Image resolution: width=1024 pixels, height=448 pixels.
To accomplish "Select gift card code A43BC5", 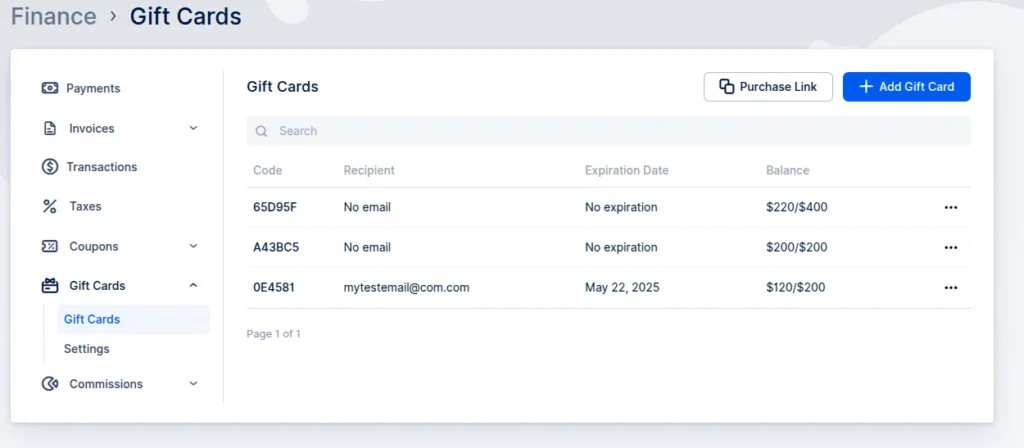I will [276, 248].
